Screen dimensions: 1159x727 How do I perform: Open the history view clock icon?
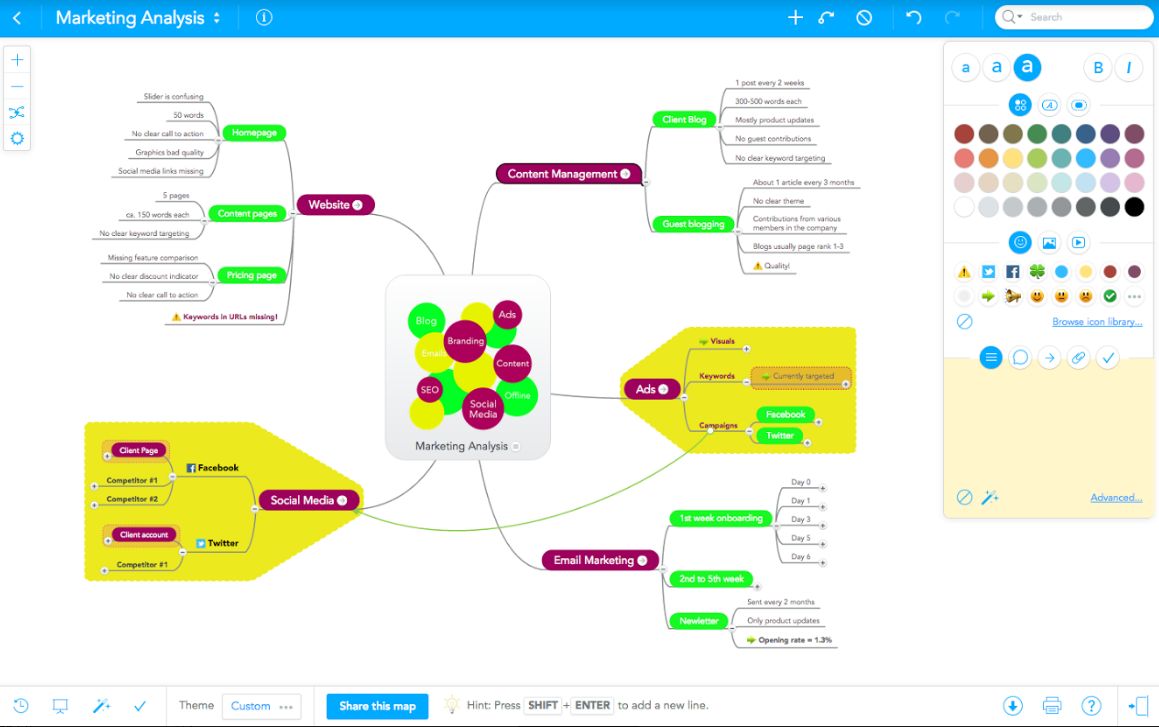click(x=21, y=706)
